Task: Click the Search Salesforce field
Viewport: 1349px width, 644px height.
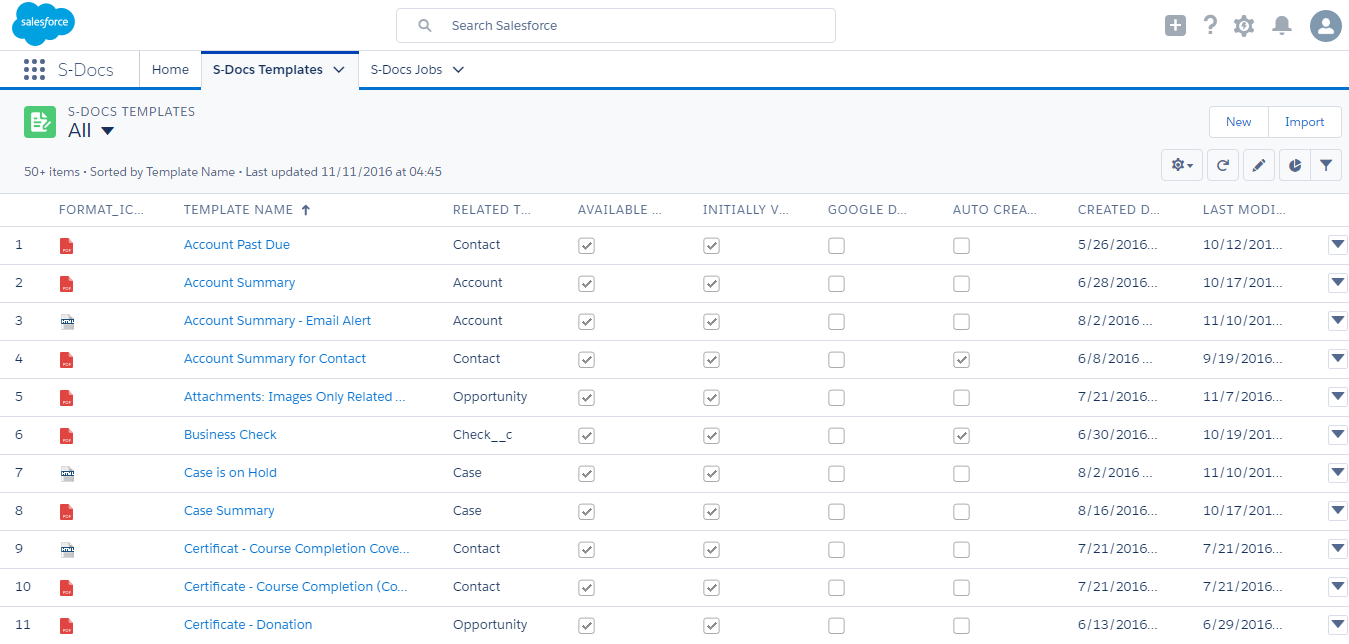Action: (x=616, y=26)
